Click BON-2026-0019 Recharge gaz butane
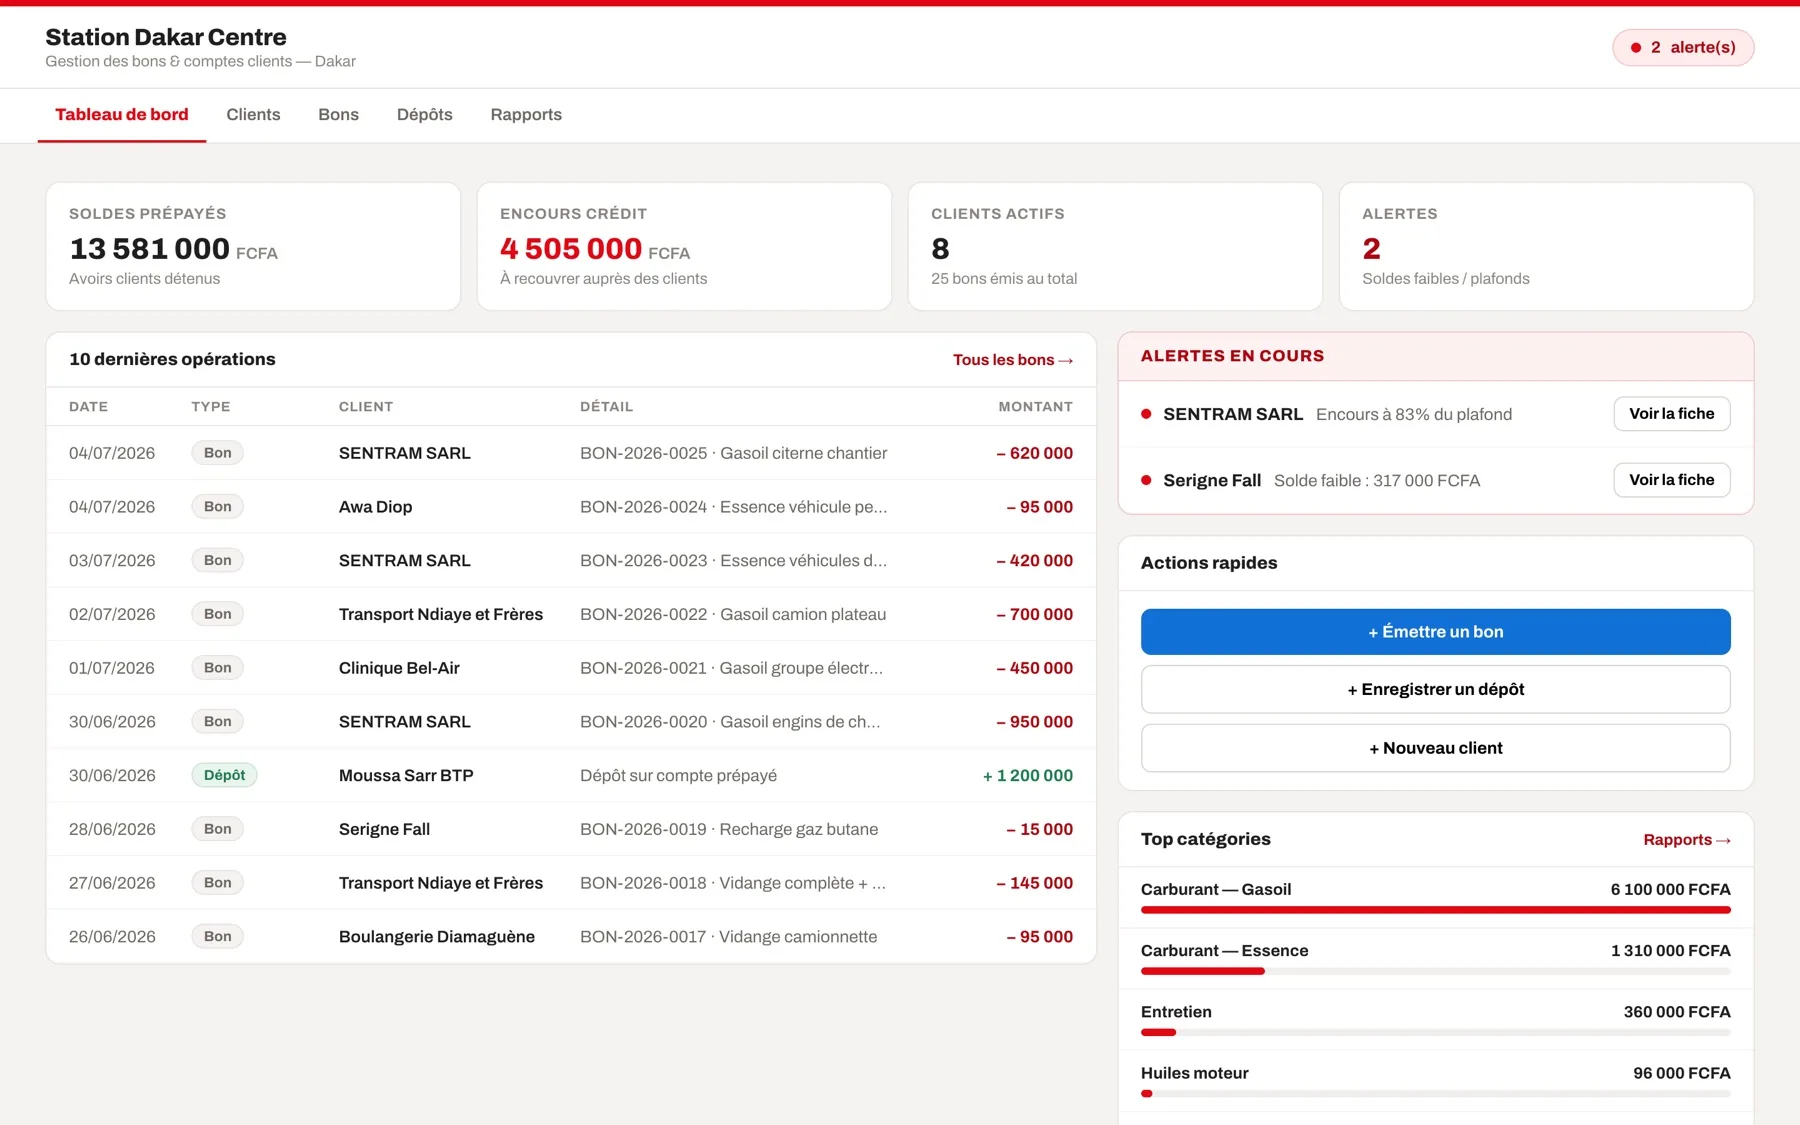Viewport: 1800px width, 1125px height. click(x=729, y=829)
